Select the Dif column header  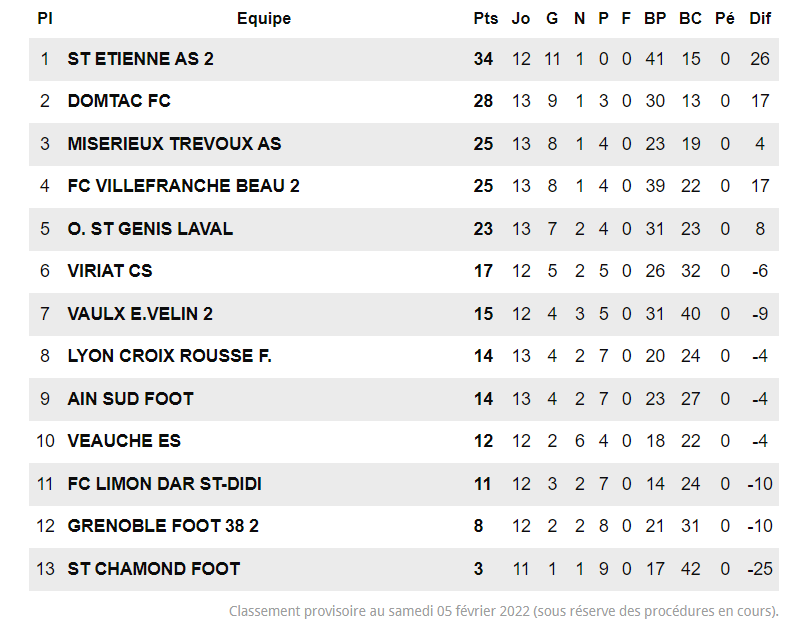[x=760, y=18]
